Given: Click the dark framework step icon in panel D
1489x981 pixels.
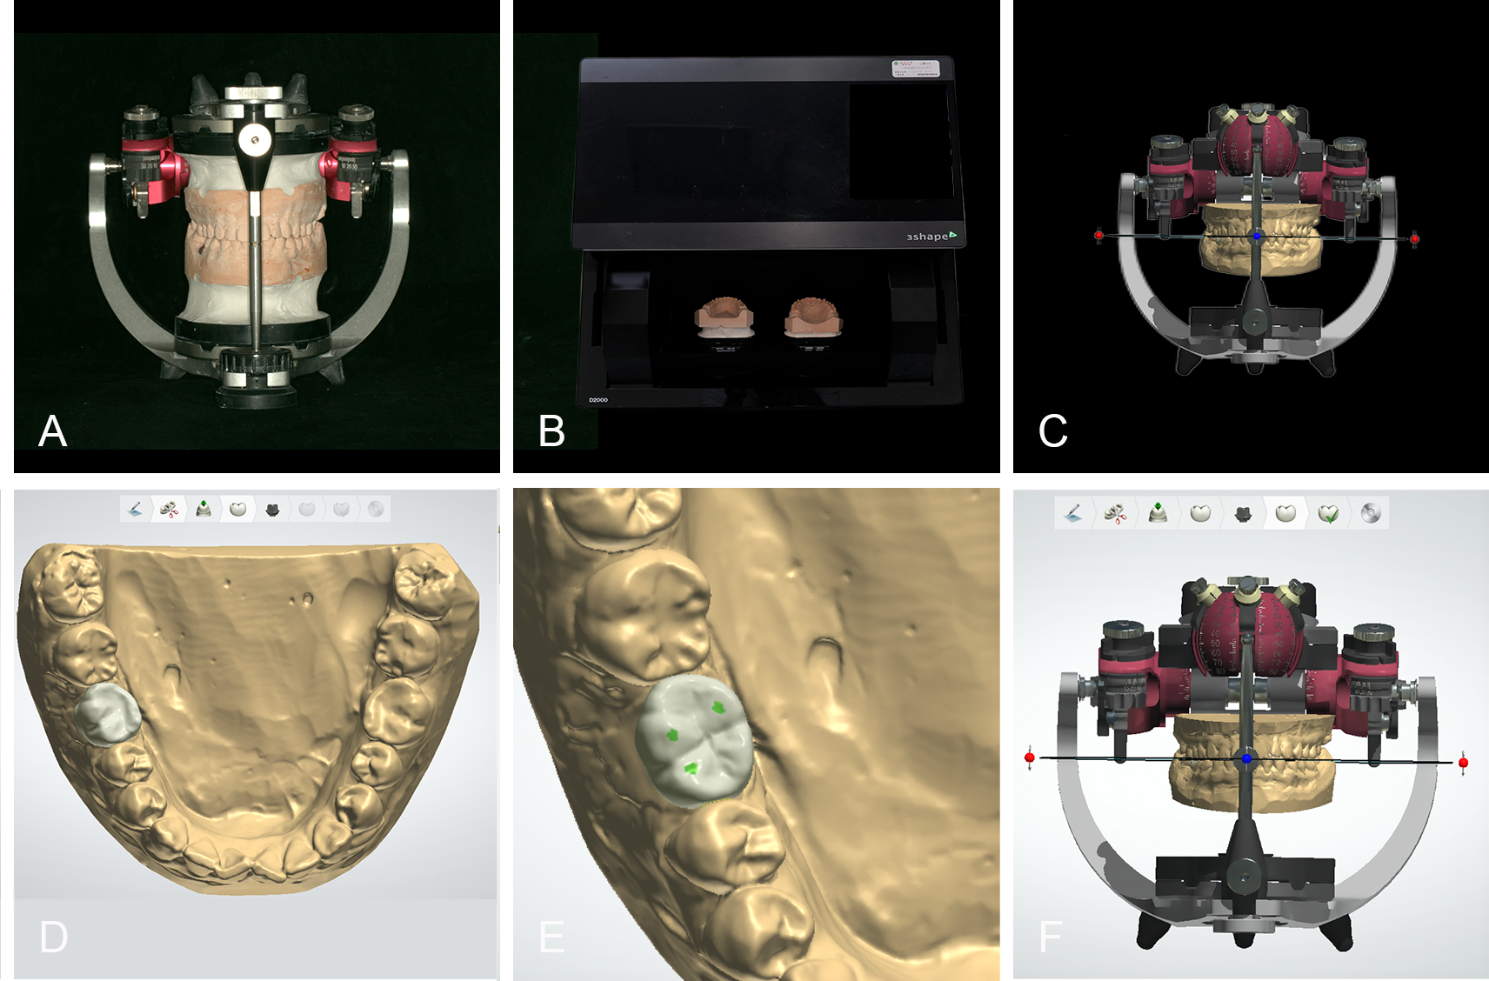Looking at the screenshot, I should [272, 509].
